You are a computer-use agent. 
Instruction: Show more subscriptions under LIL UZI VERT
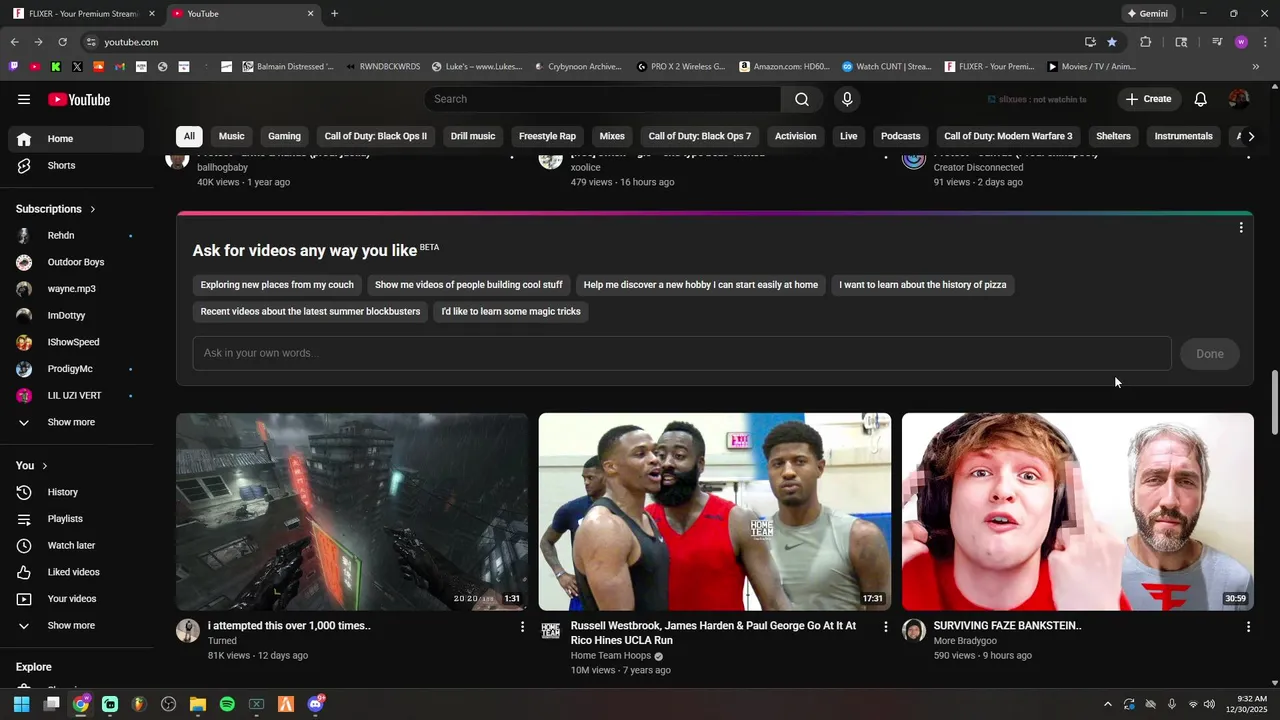coord(75,422)
